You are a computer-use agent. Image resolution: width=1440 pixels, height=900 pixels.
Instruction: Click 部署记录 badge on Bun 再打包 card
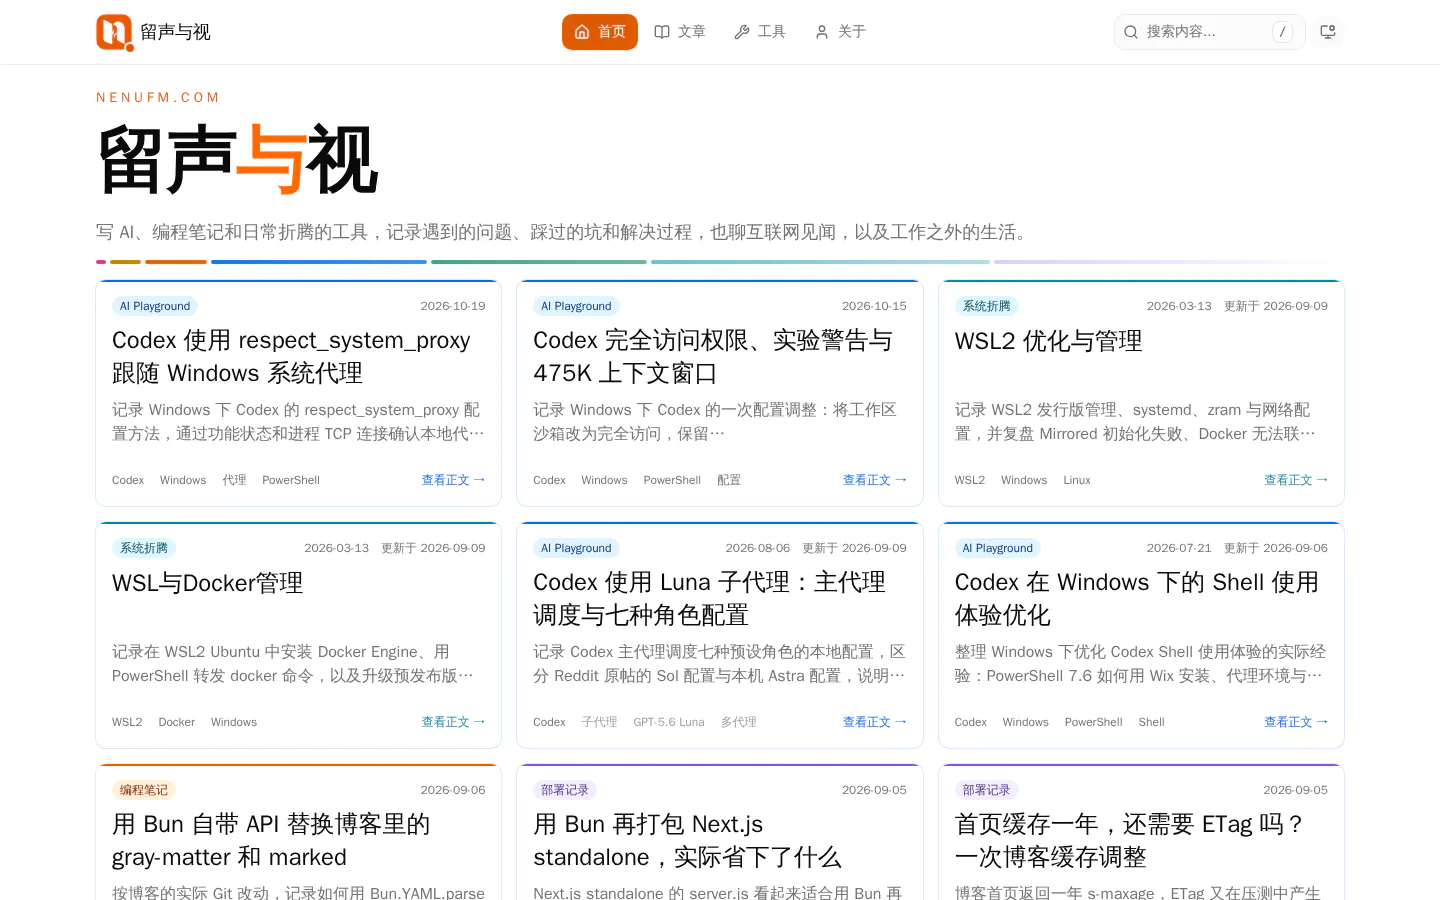[565, 790]
